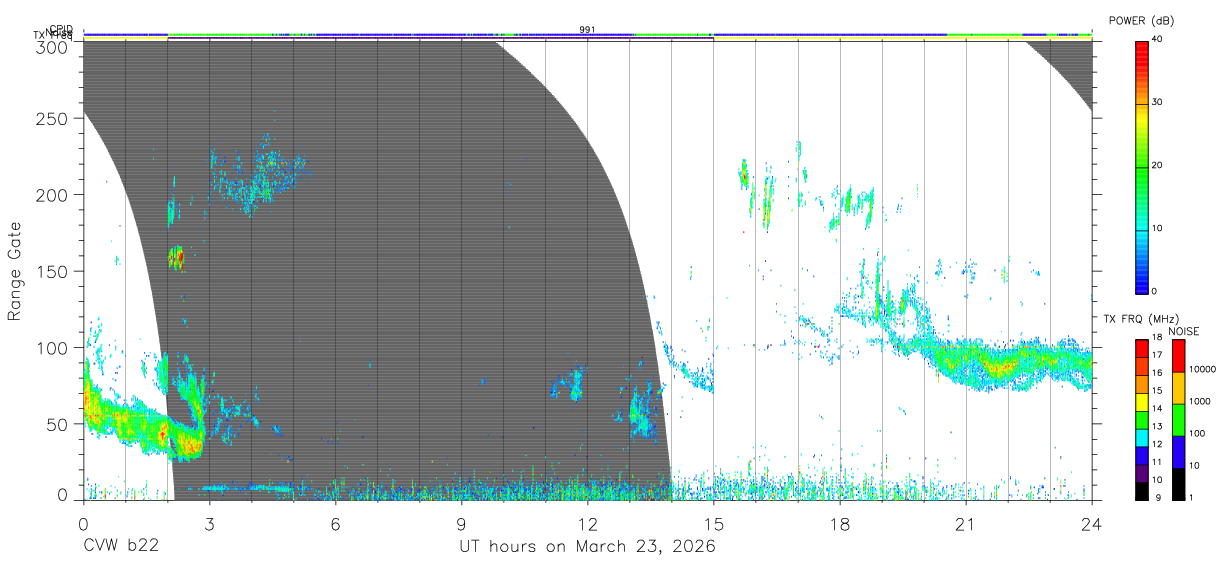This screenshot has height=567, width=1228.
Task: Click the red high-power echo near gate 155
Action: point(177,260)
